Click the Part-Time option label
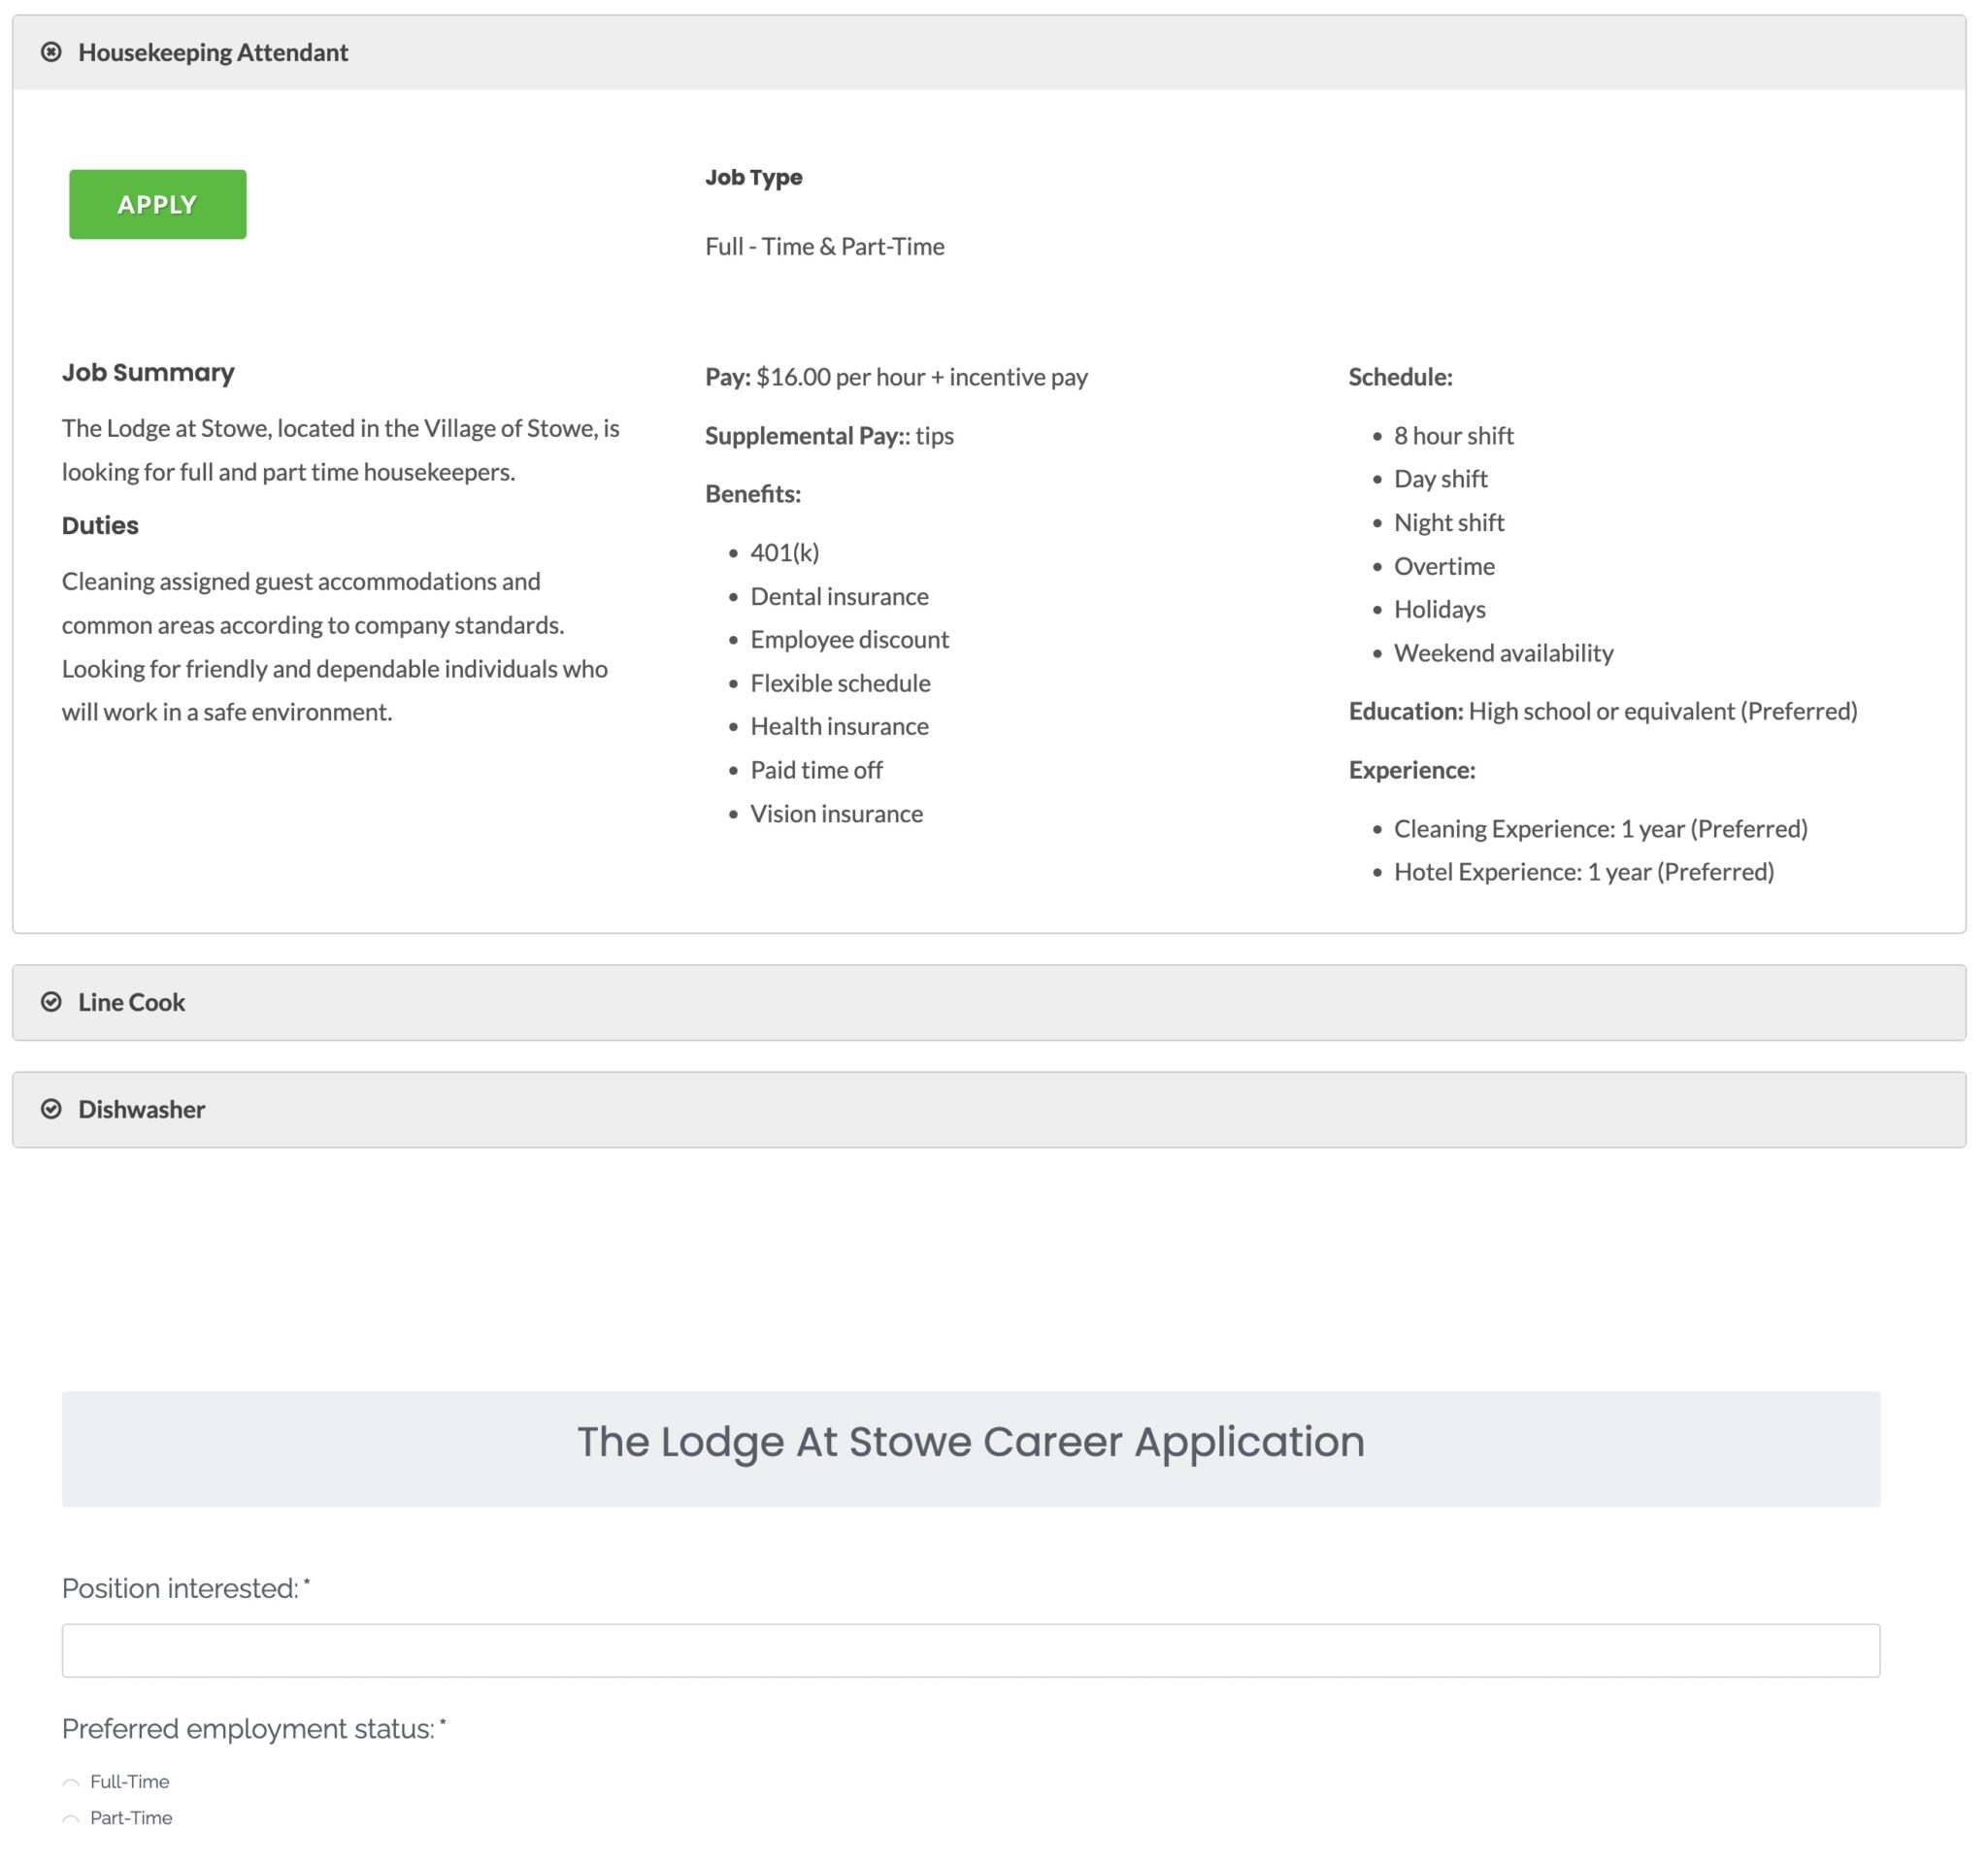The image size is (1988, 1865). [131, 1818]
